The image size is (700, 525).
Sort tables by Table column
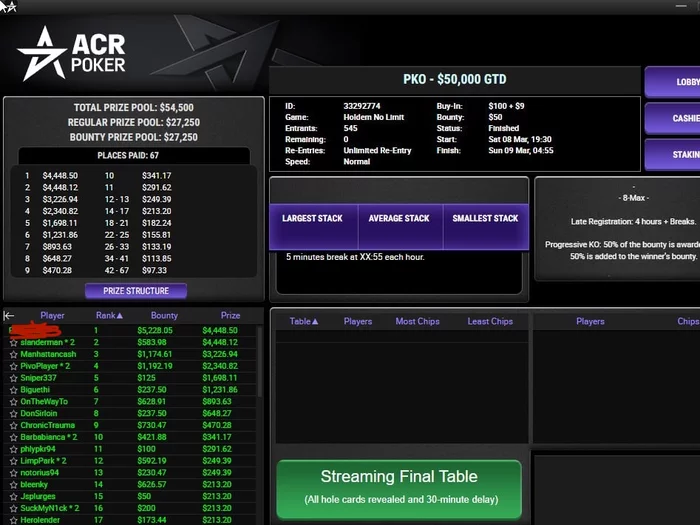pyautogui.click(x=304, y=321)
